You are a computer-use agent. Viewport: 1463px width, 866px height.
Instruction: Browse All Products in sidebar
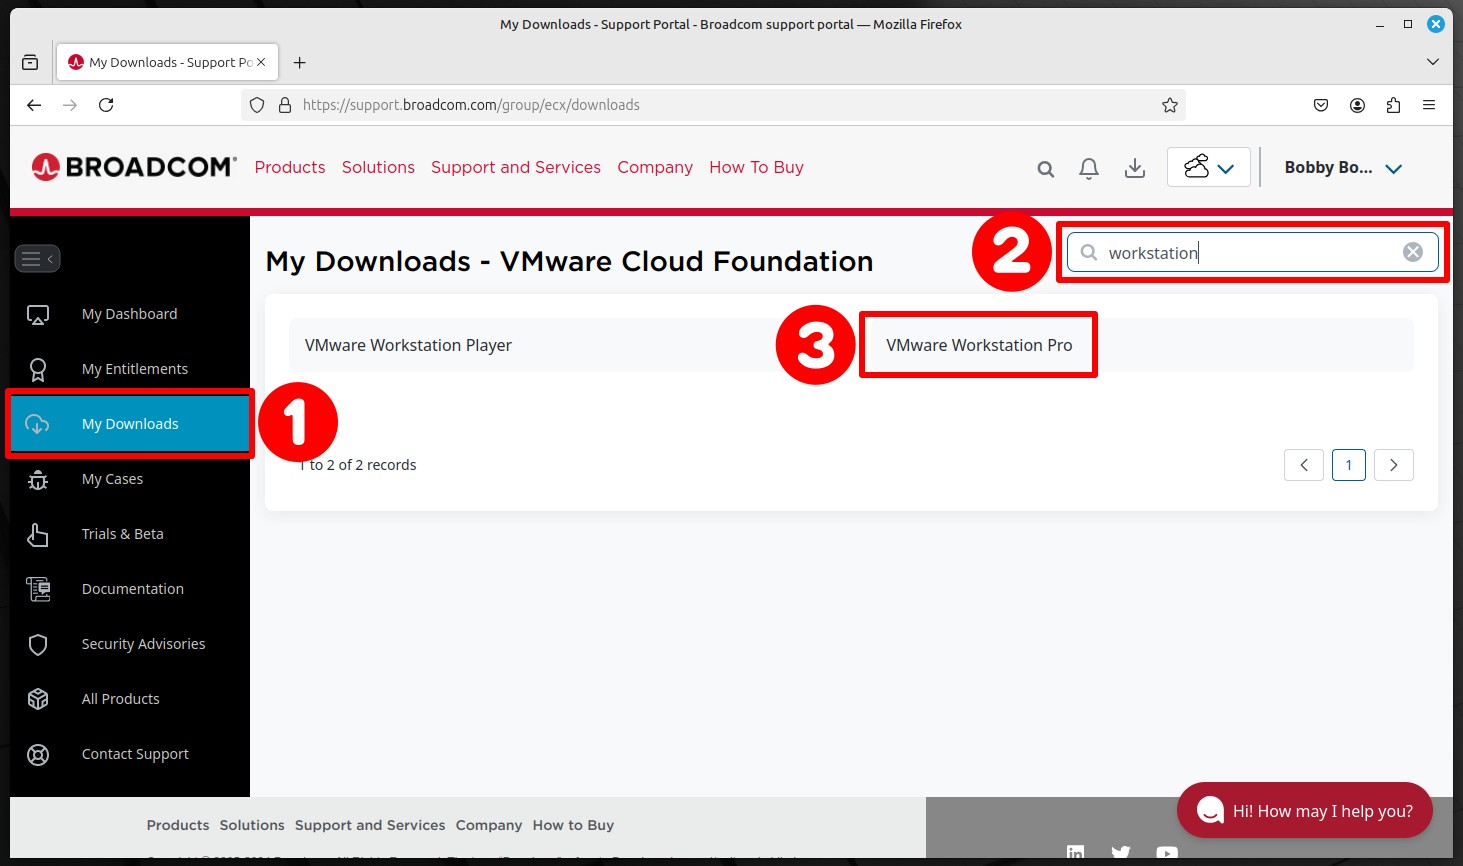coord(120,699)
